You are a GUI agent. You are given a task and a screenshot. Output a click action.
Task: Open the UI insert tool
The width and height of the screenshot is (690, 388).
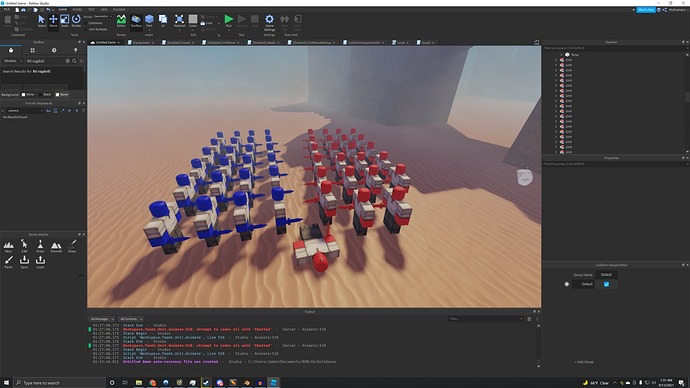coord(163,21)
